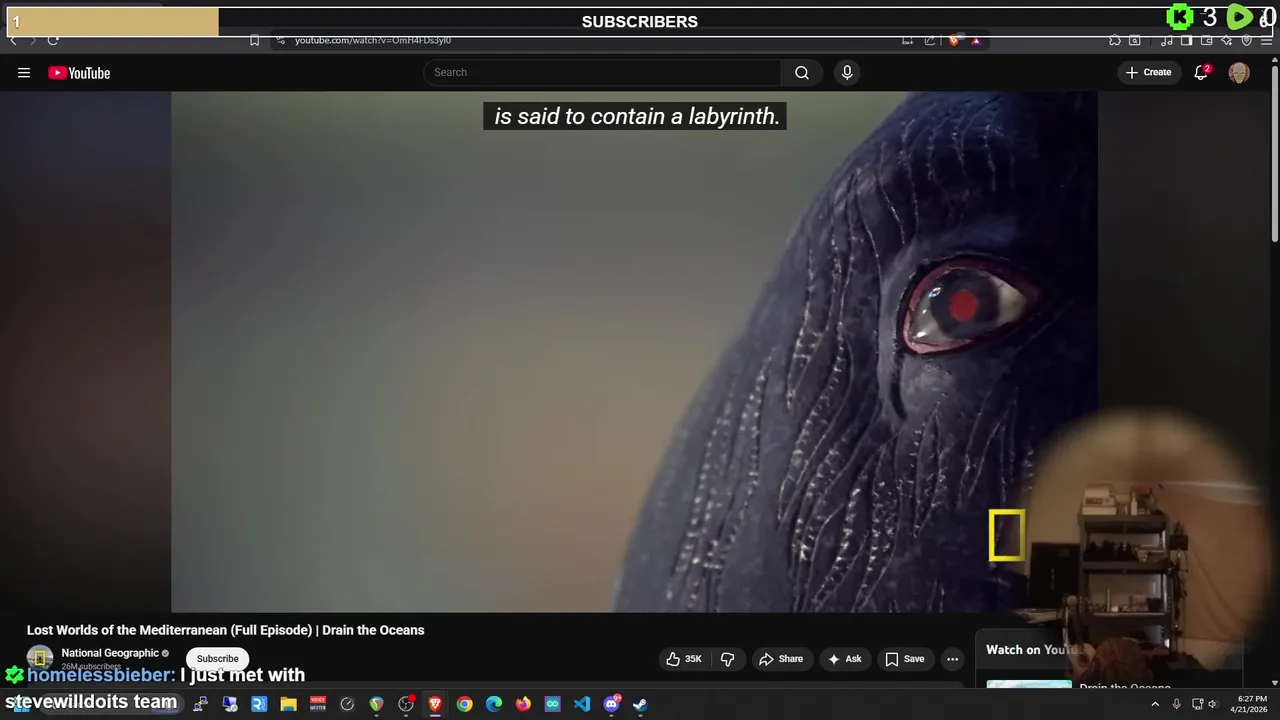Share this video
This screenshot has height=720, width=1280.
coord(781,659)
